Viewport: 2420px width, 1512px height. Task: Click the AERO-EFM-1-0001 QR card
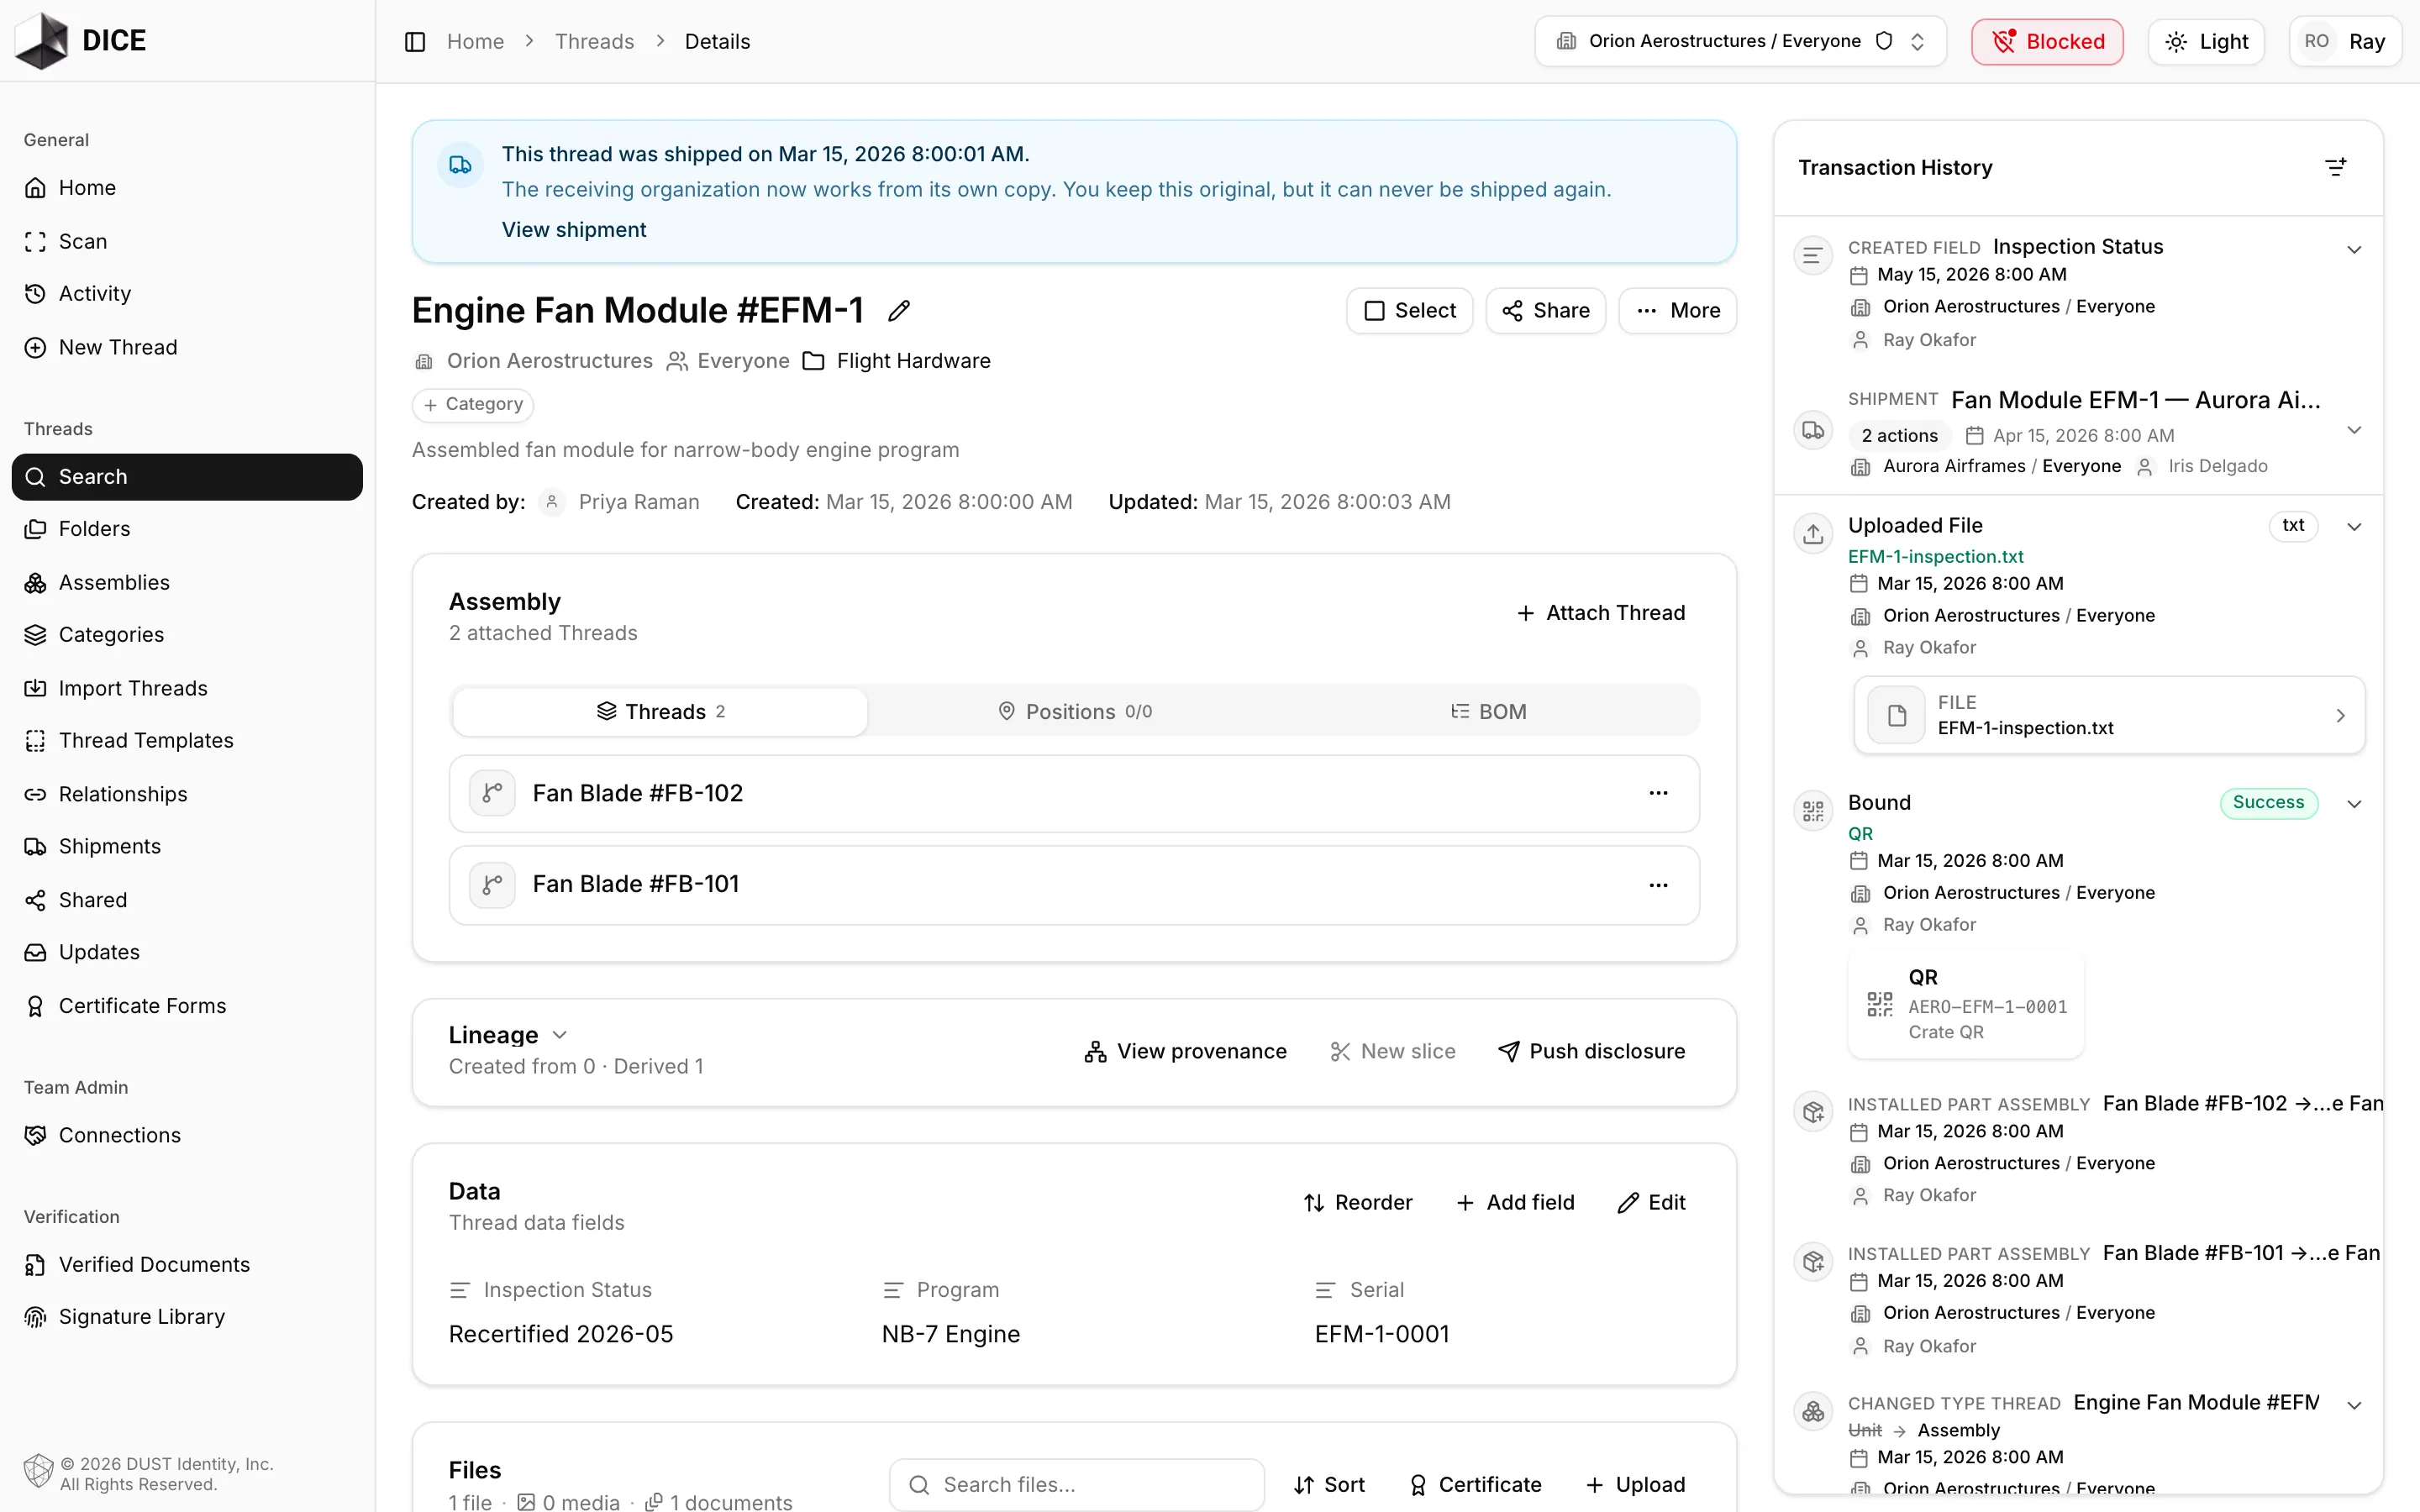[1966, 1004]
